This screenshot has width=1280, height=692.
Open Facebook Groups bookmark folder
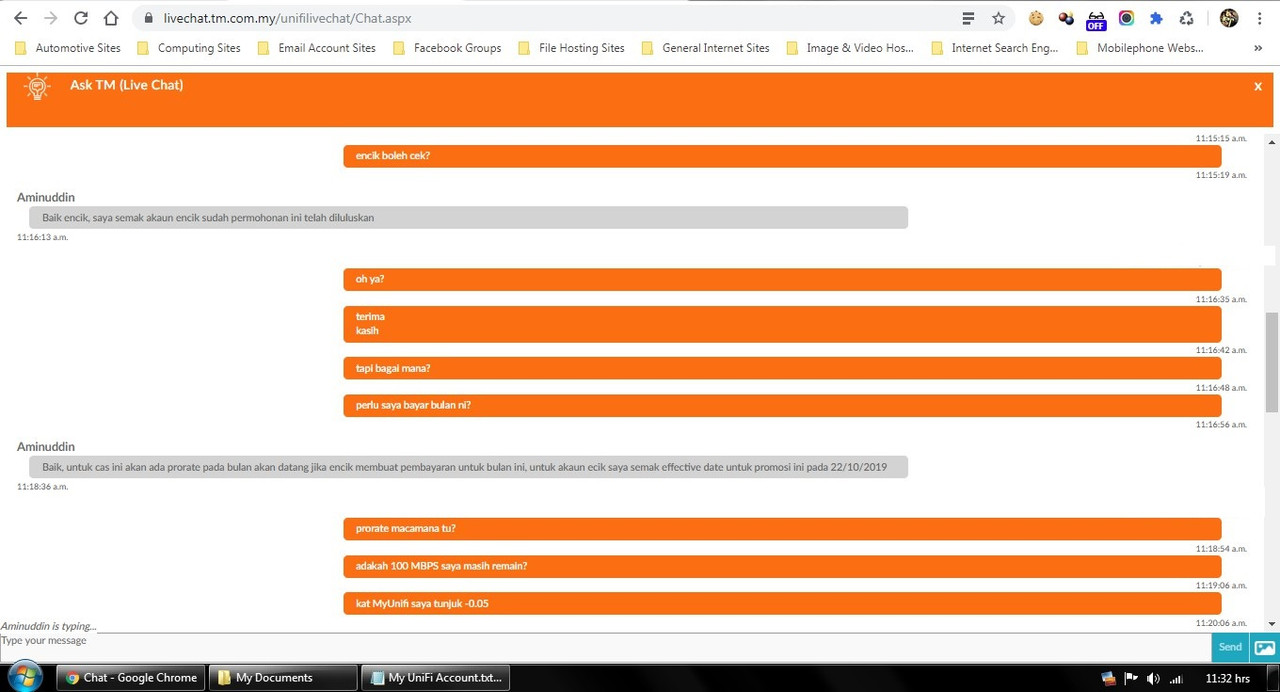click(x=447, y=47)
